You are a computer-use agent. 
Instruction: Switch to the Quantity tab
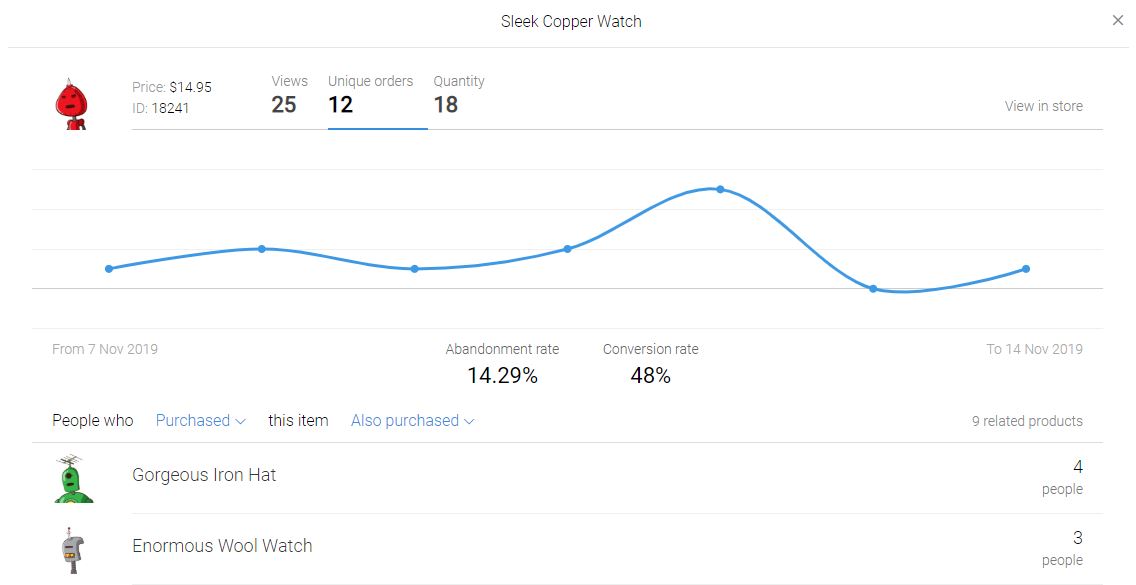459,95
